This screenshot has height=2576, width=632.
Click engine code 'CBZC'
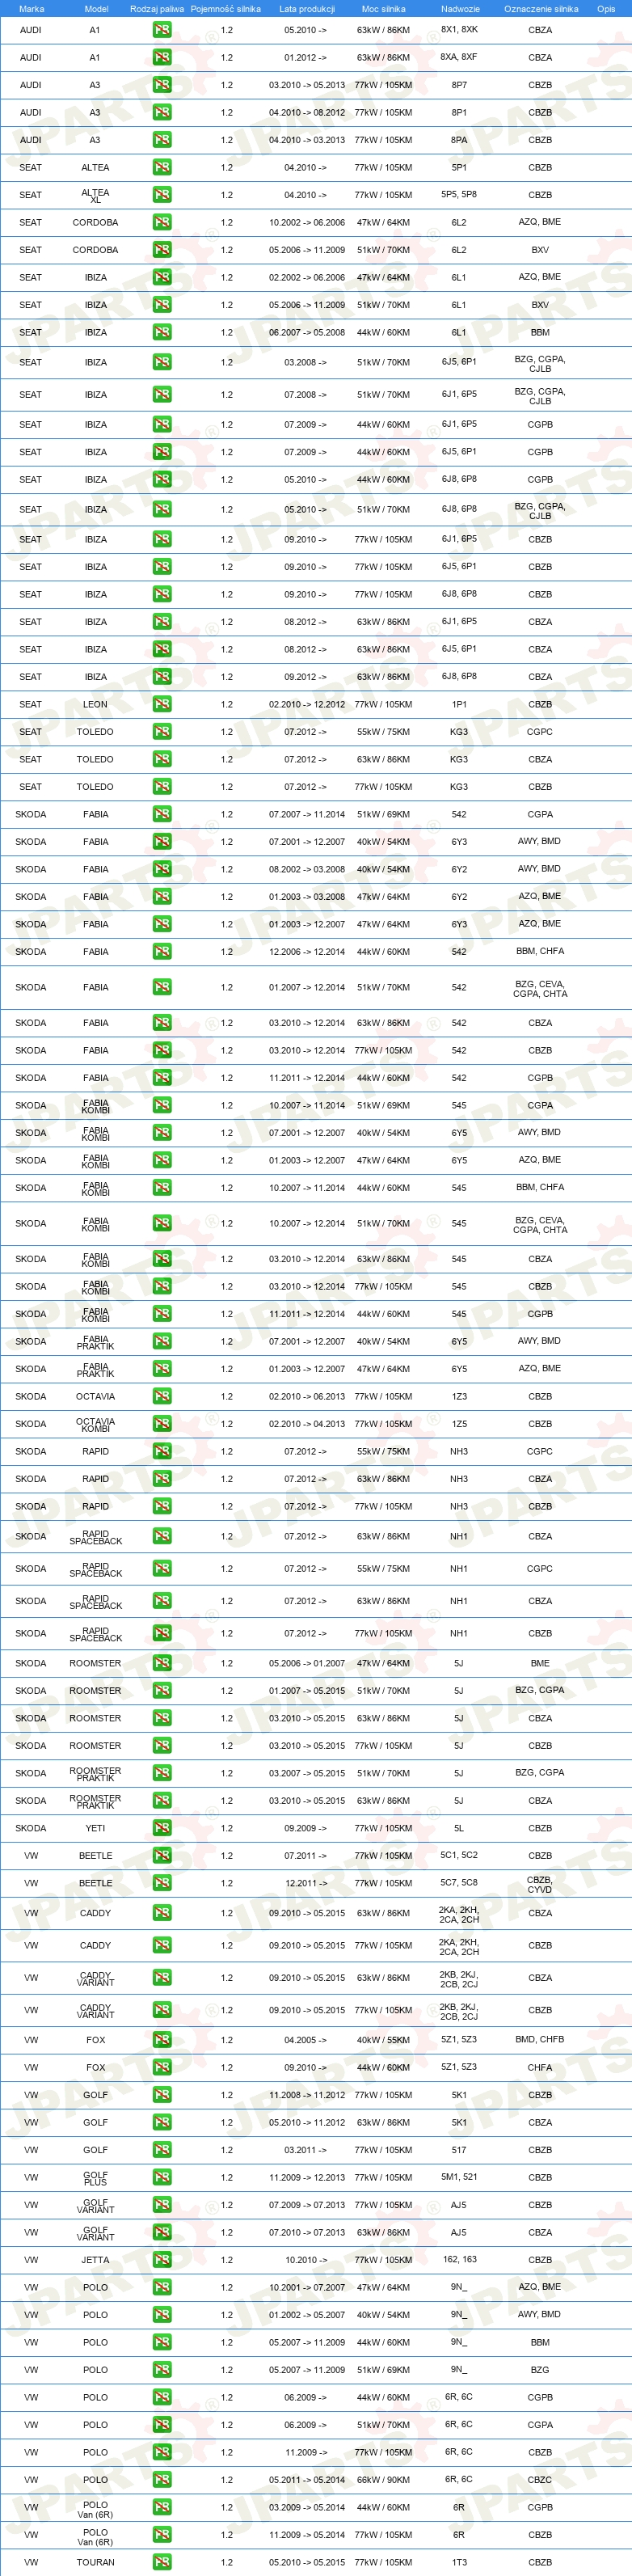coord(540,2480)
